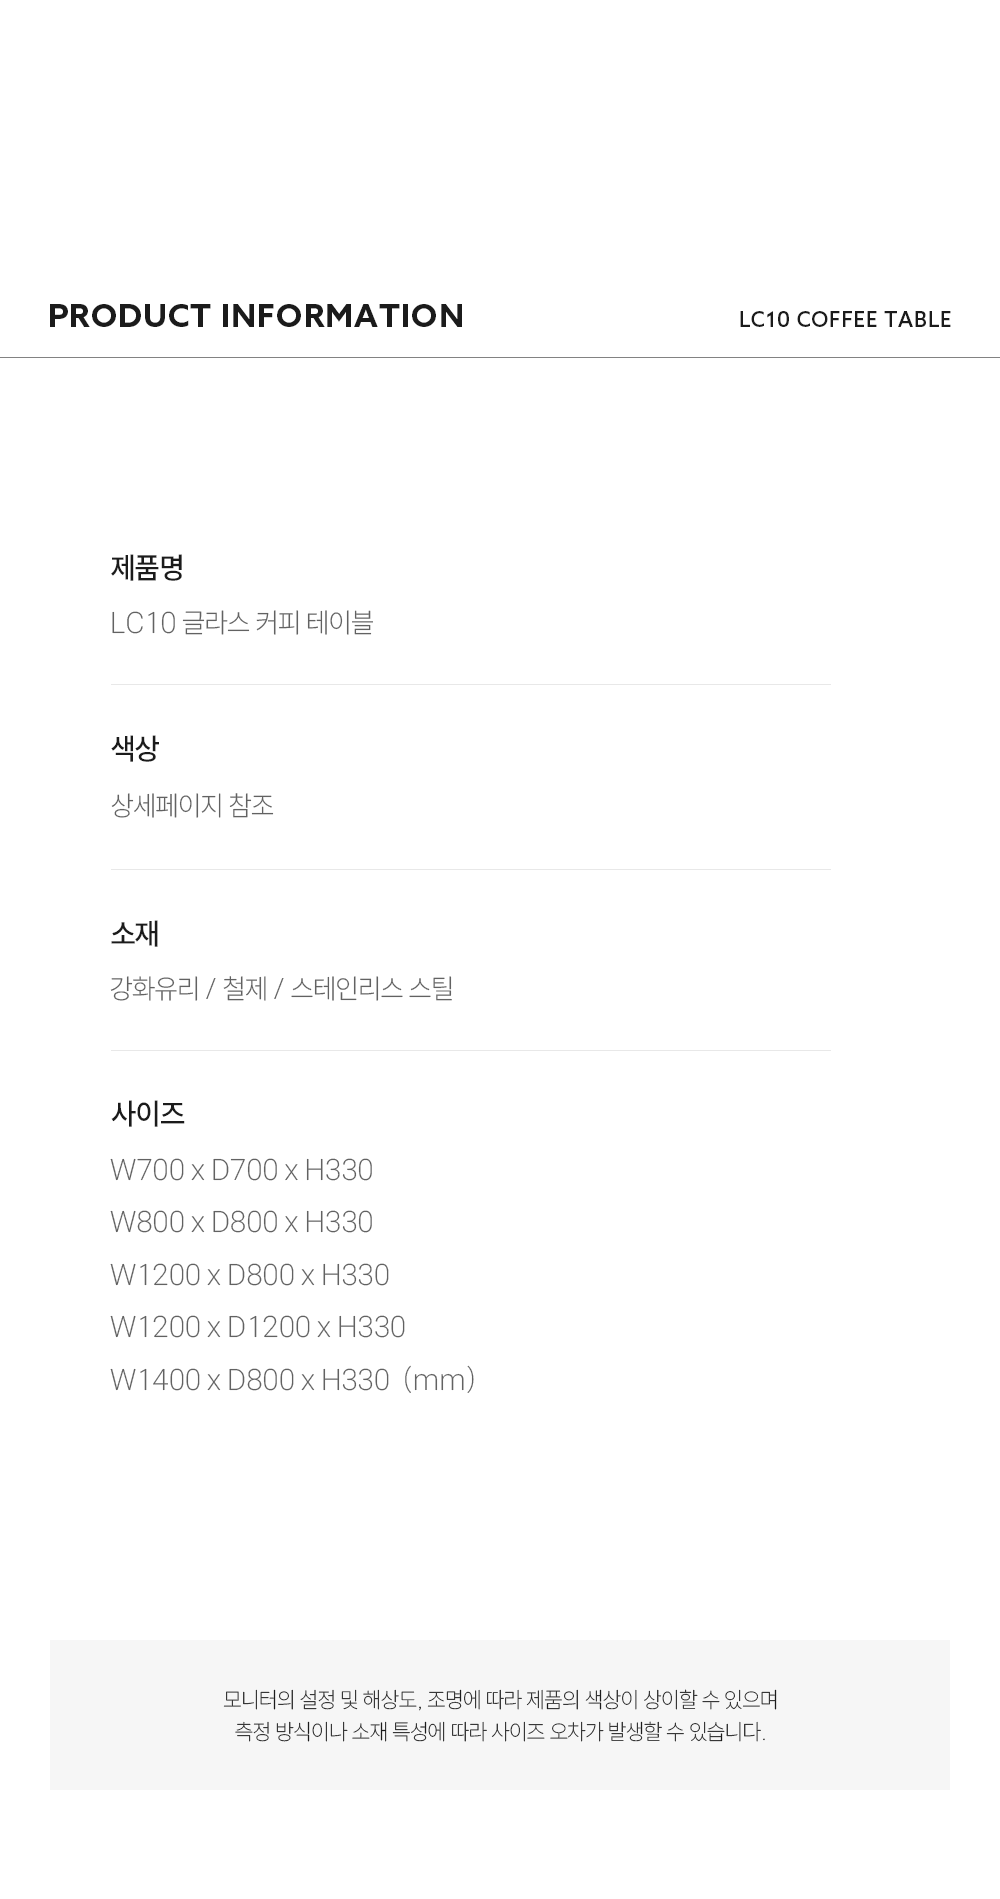Screen dimensions: 1000x1899
Task: Select the 사이즈 heading
Action: point(148,1113)
